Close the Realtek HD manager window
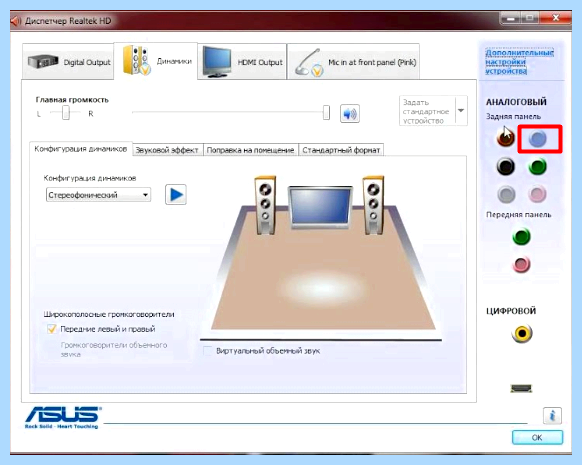The image size is (582, 465). (556, 17)
